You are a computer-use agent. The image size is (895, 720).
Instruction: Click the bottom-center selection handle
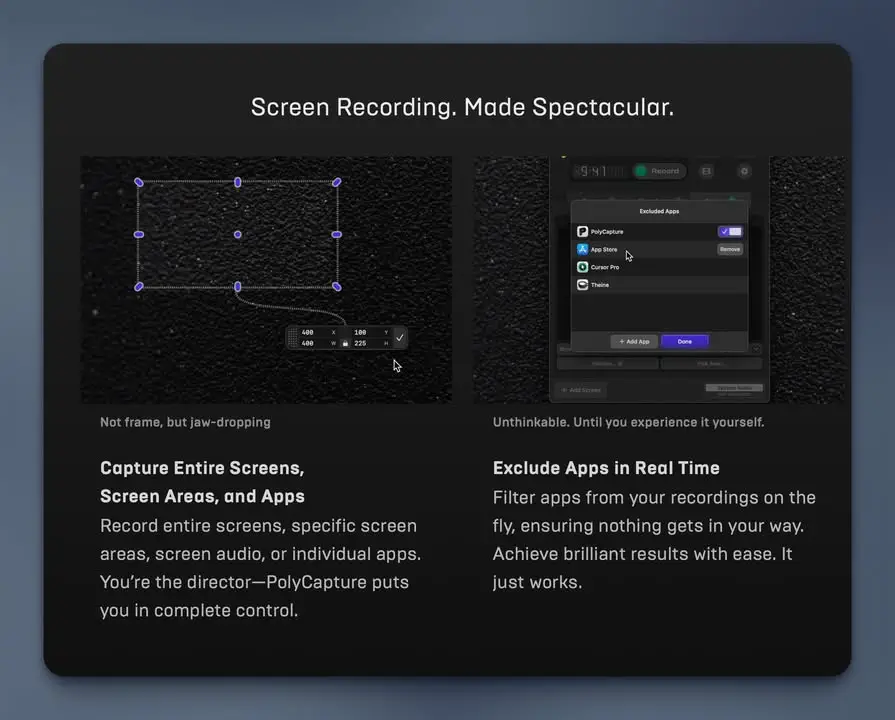click(237, 287)
